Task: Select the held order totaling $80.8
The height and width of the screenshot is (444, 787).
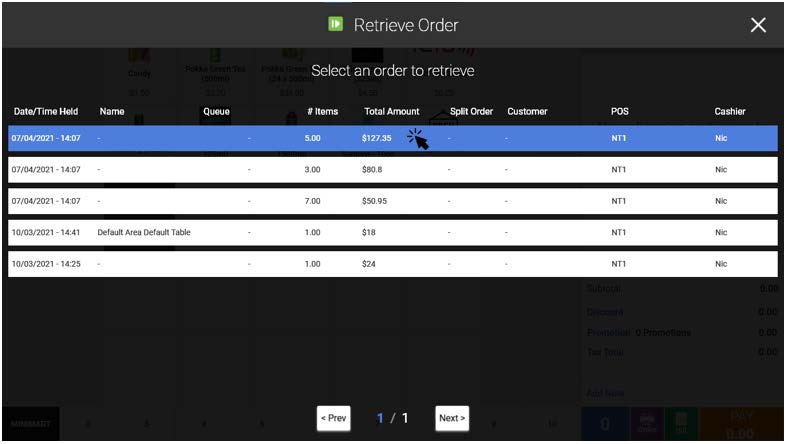Action: (x=372, y=170)
